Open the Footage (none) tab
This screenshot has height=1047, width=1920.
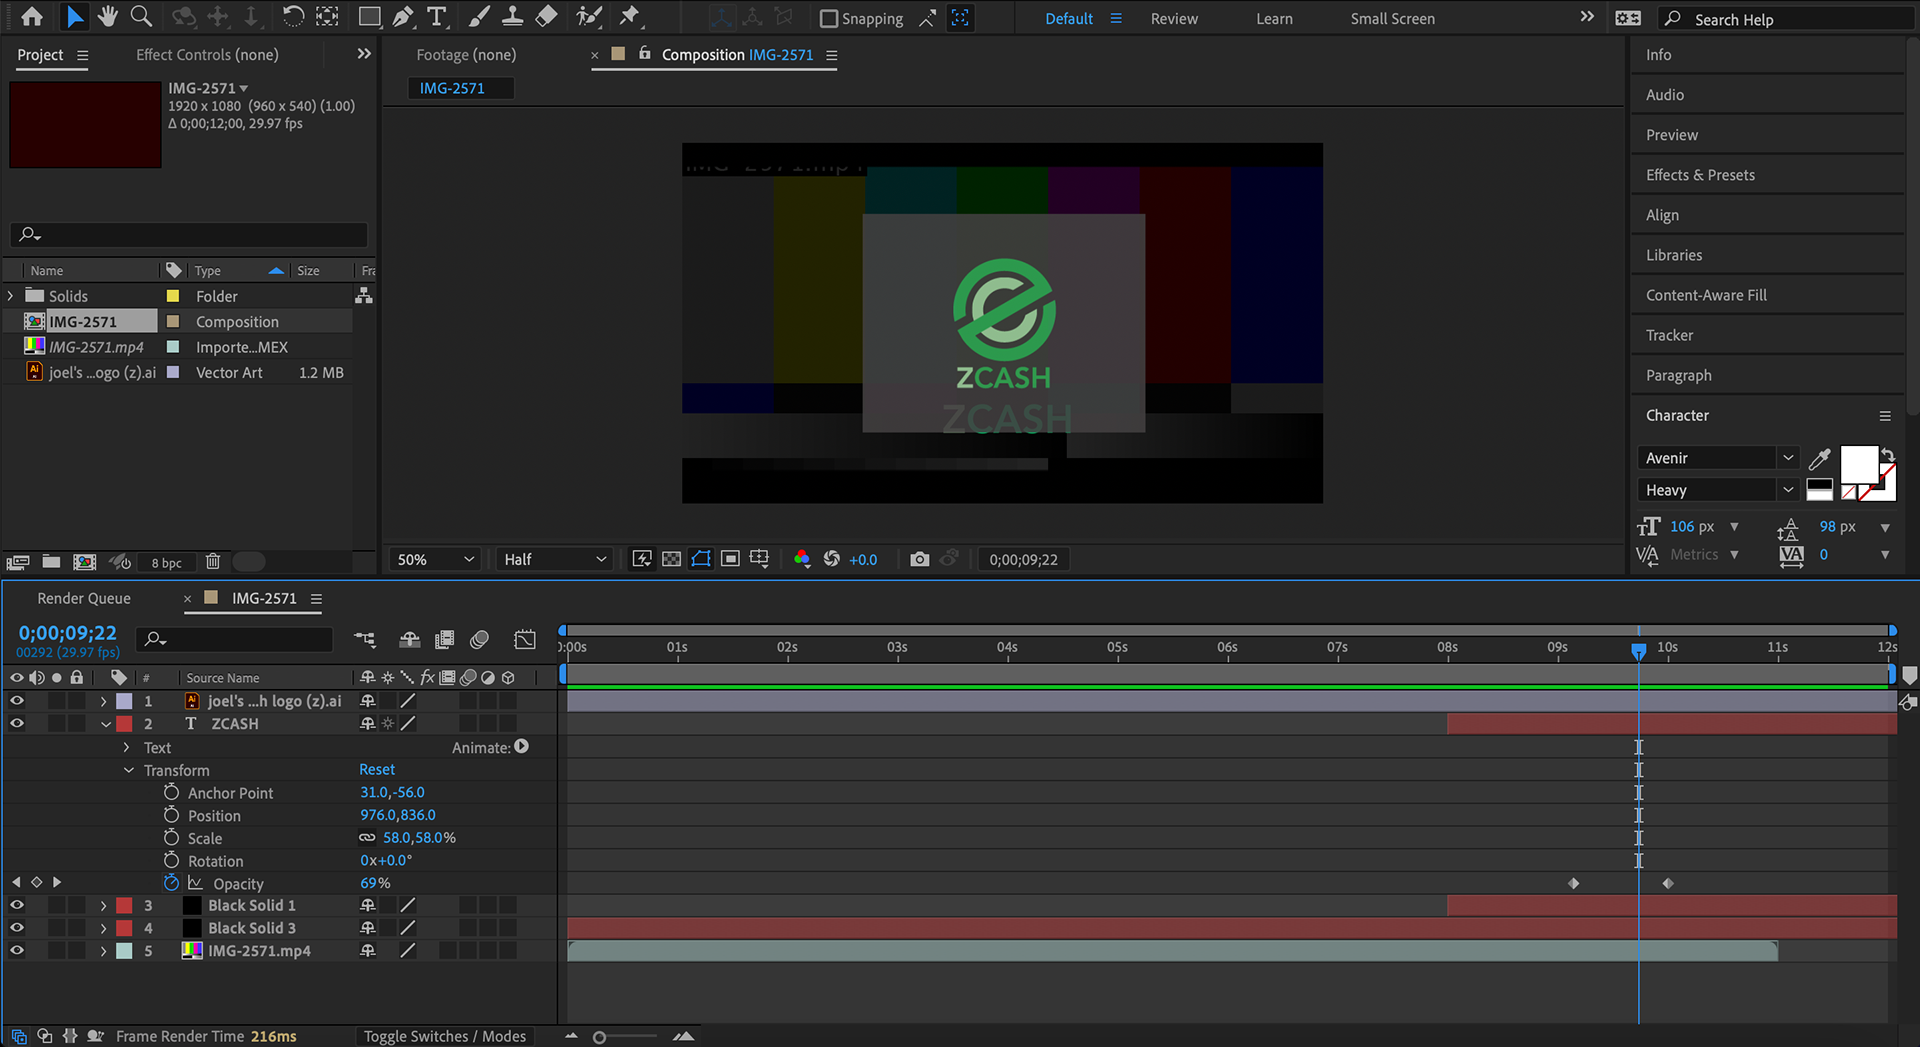(466, 55)
